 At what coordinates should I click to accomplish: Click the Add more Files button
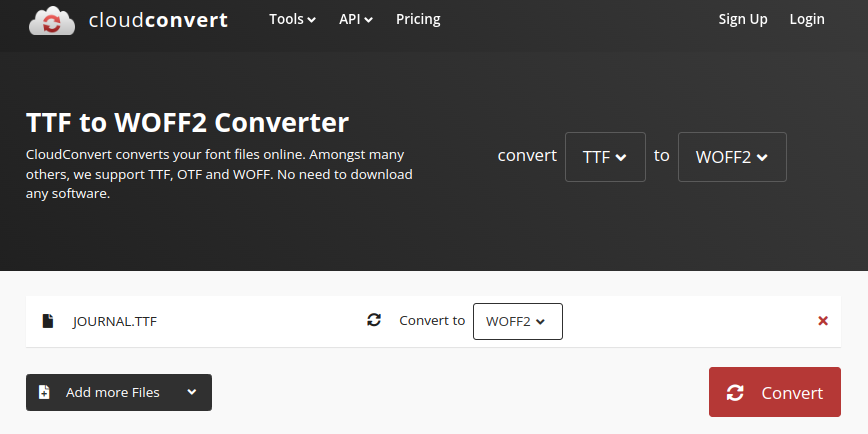(x=112, y=392)
